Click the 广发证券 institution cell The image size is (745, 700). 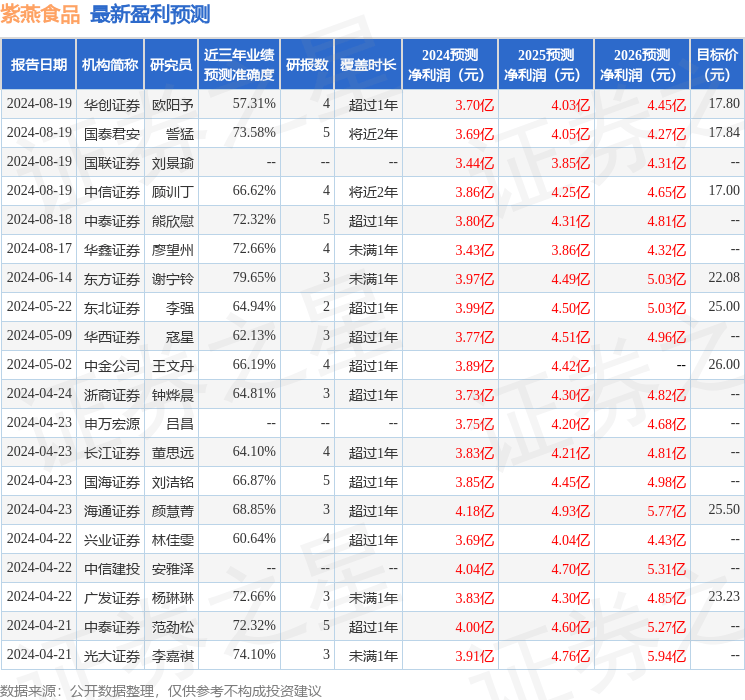[112, 598]
